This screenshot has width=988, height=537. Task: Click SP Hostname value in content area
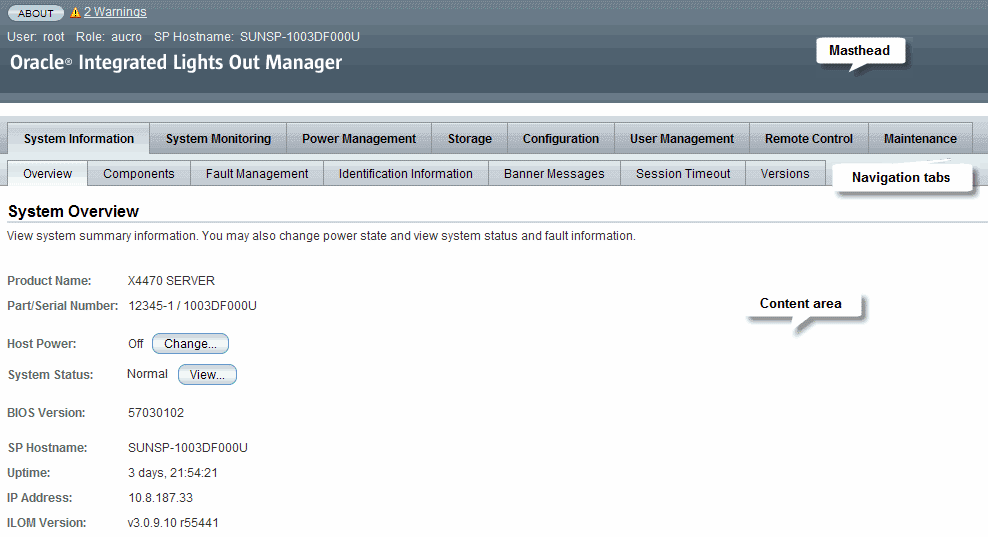(x=188, y=448)
